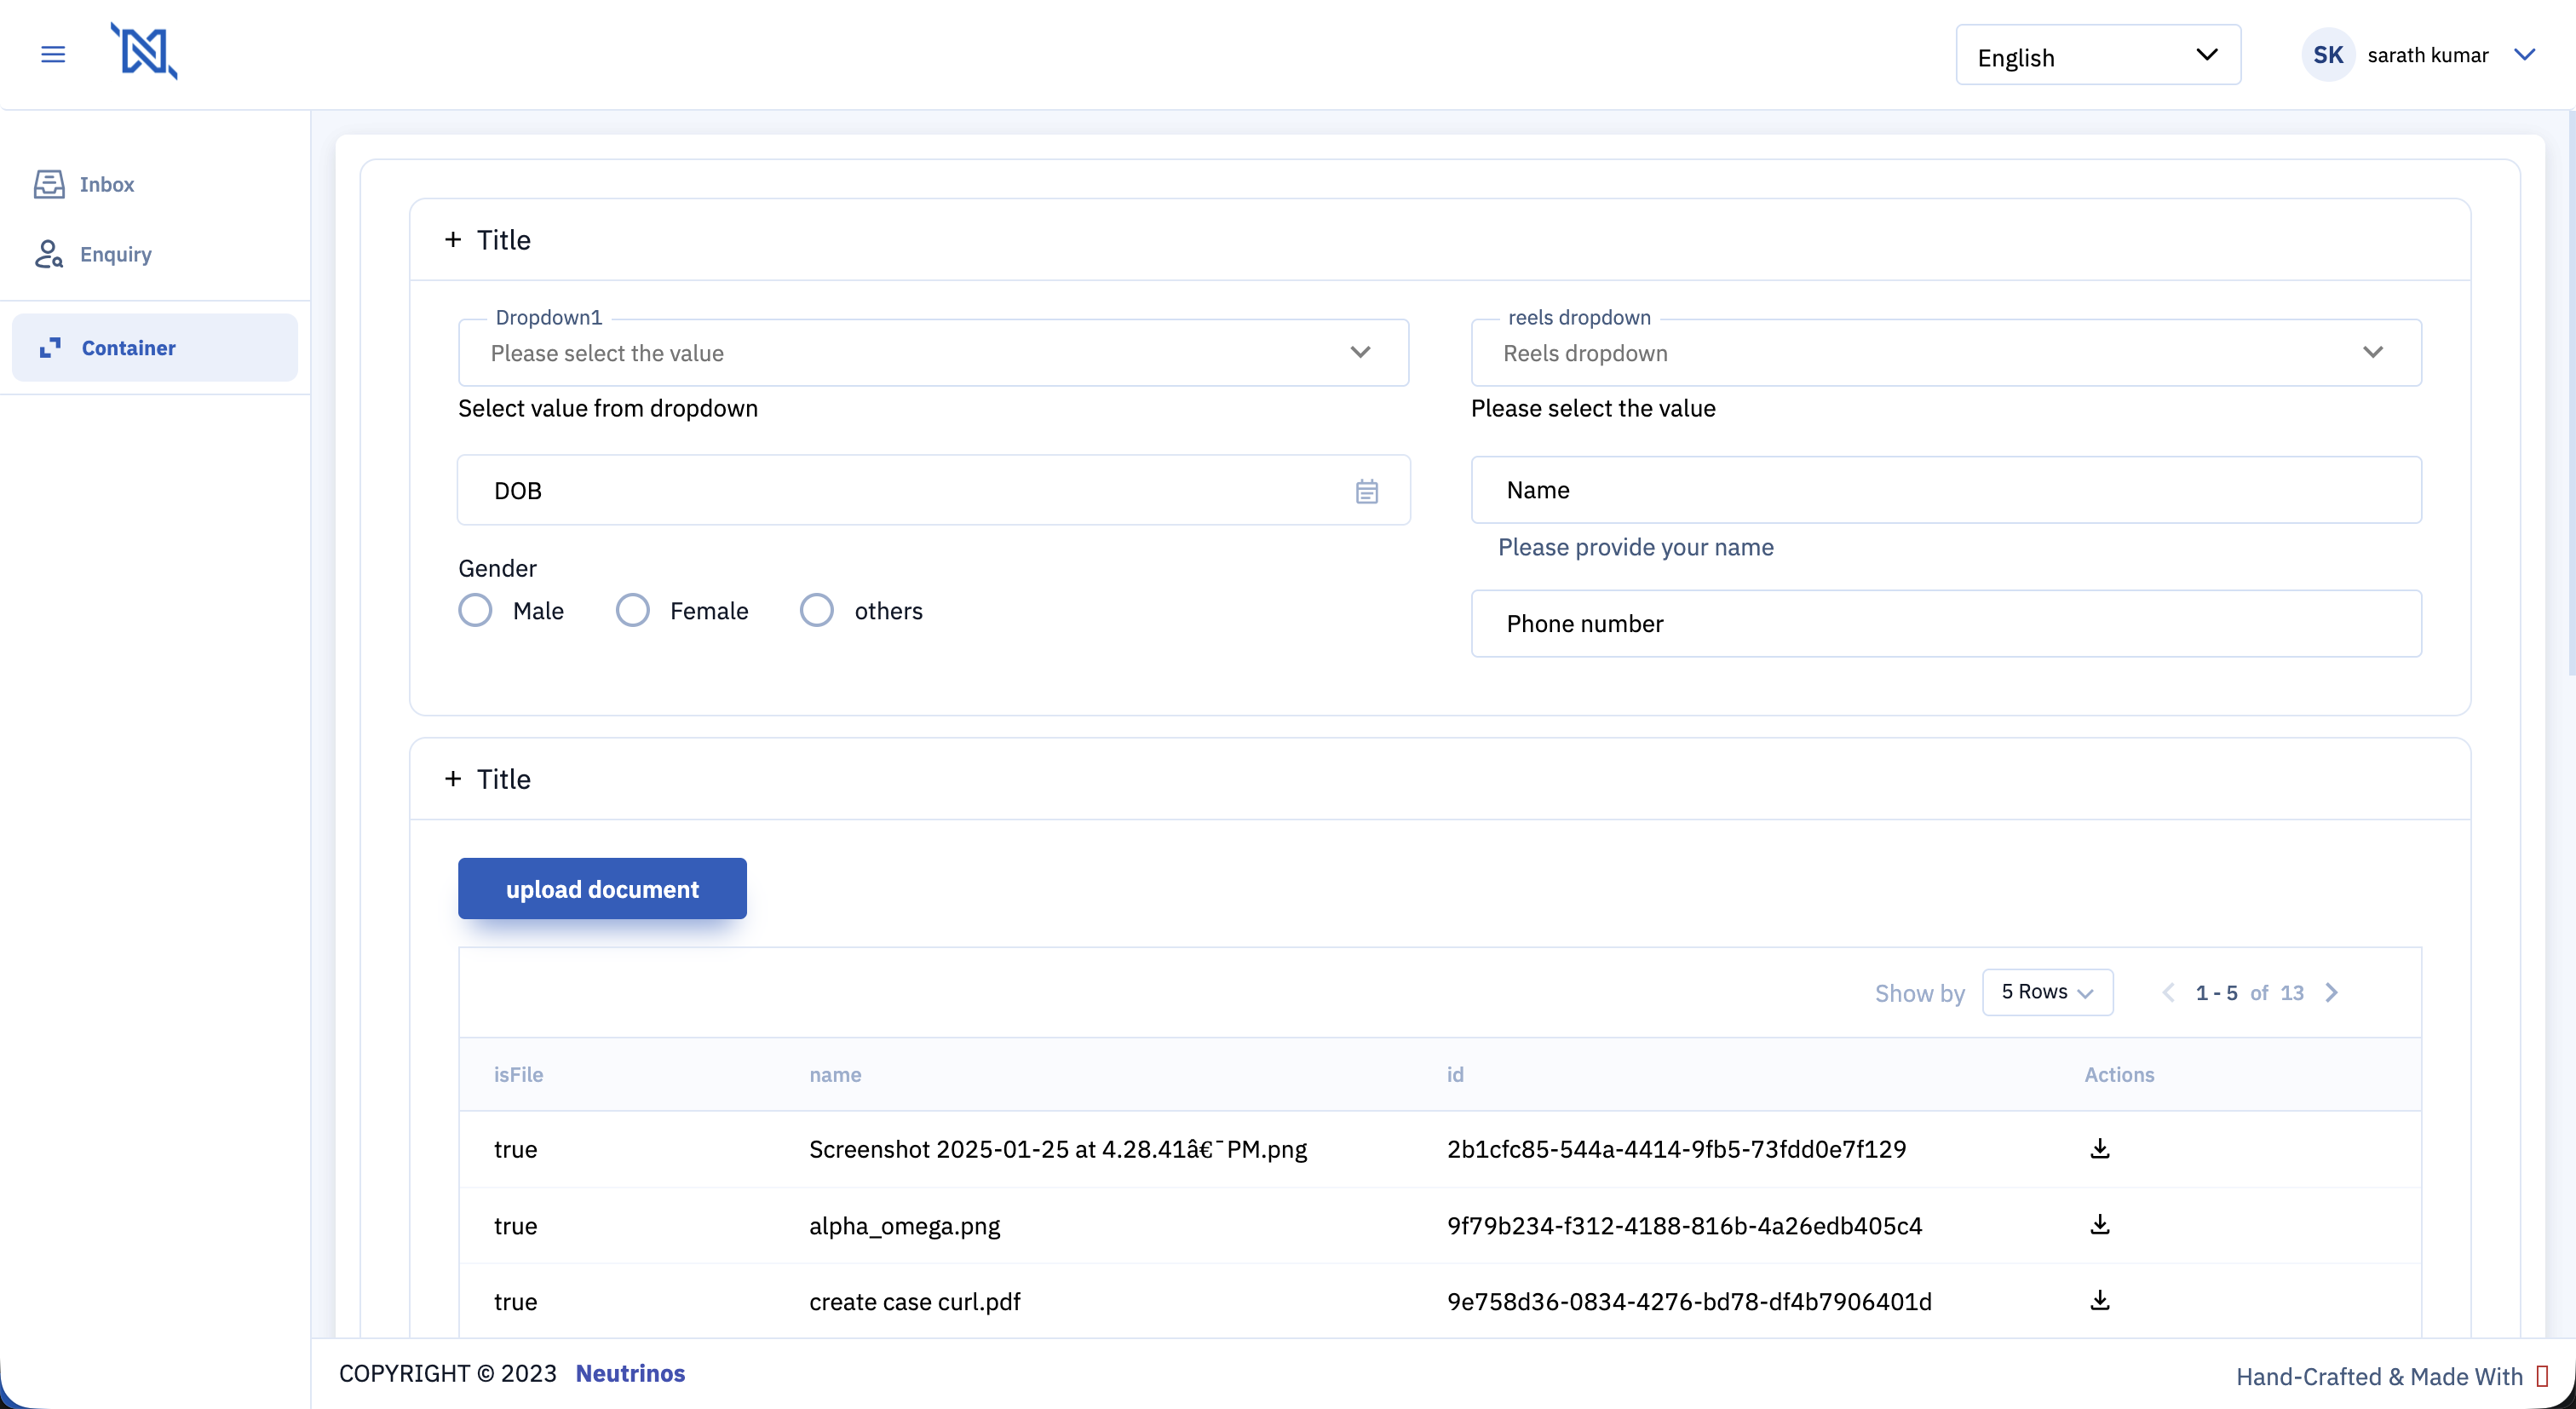Open the English language dropdown
The image size is (2576, 1409).
click(2098, 55)
